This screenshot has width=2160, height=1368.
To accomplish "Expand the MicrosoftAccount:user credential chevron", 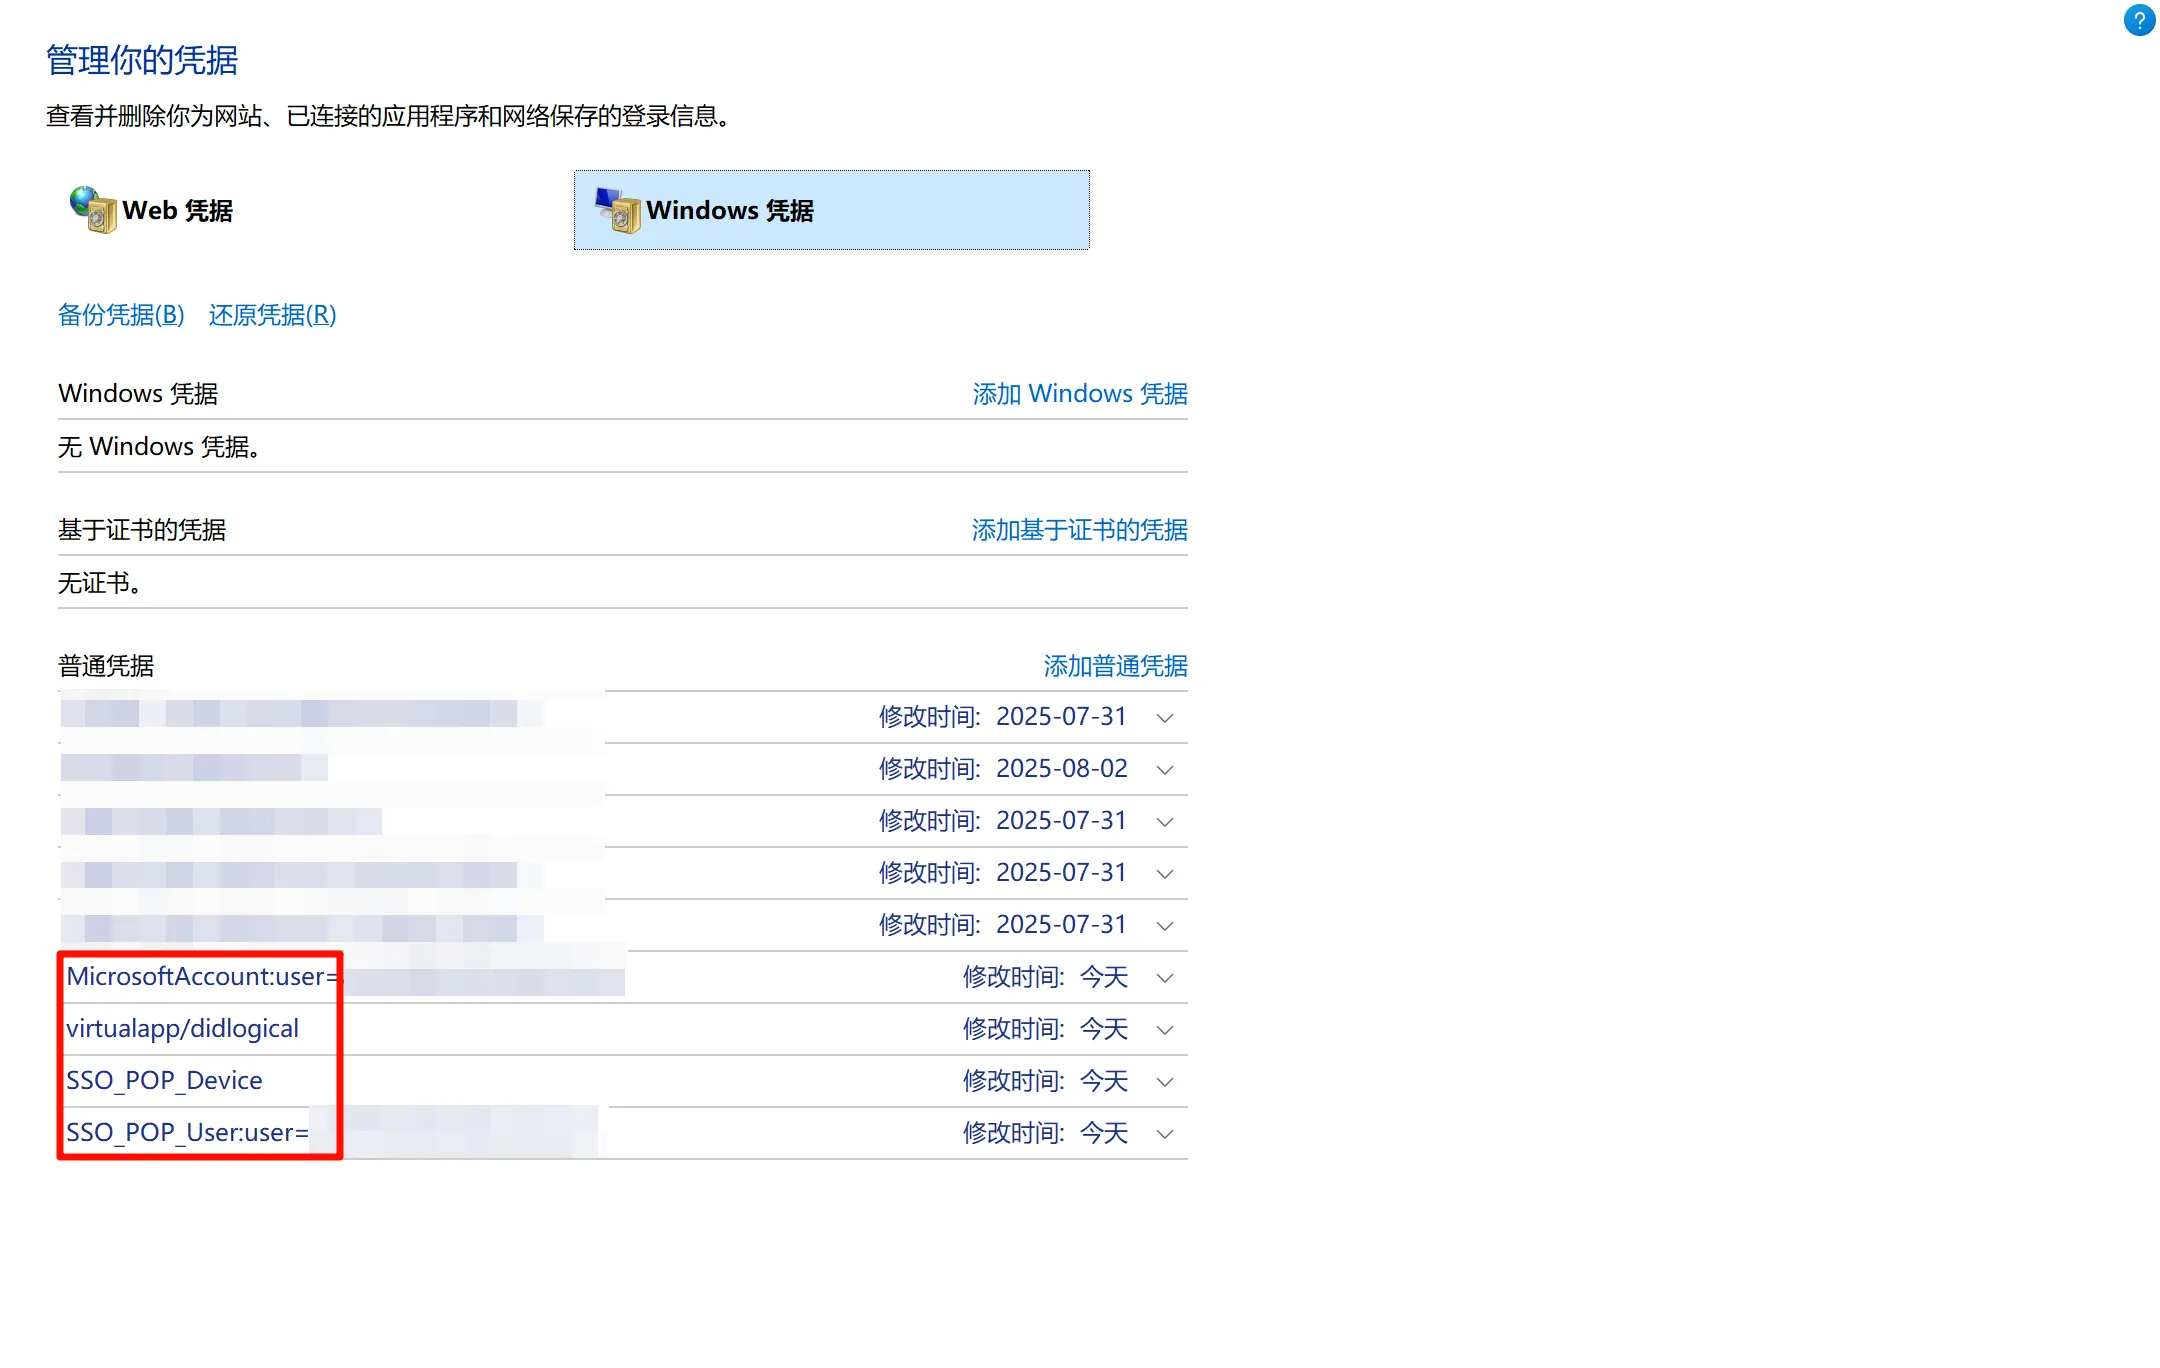I will [x=1165, y=978].
